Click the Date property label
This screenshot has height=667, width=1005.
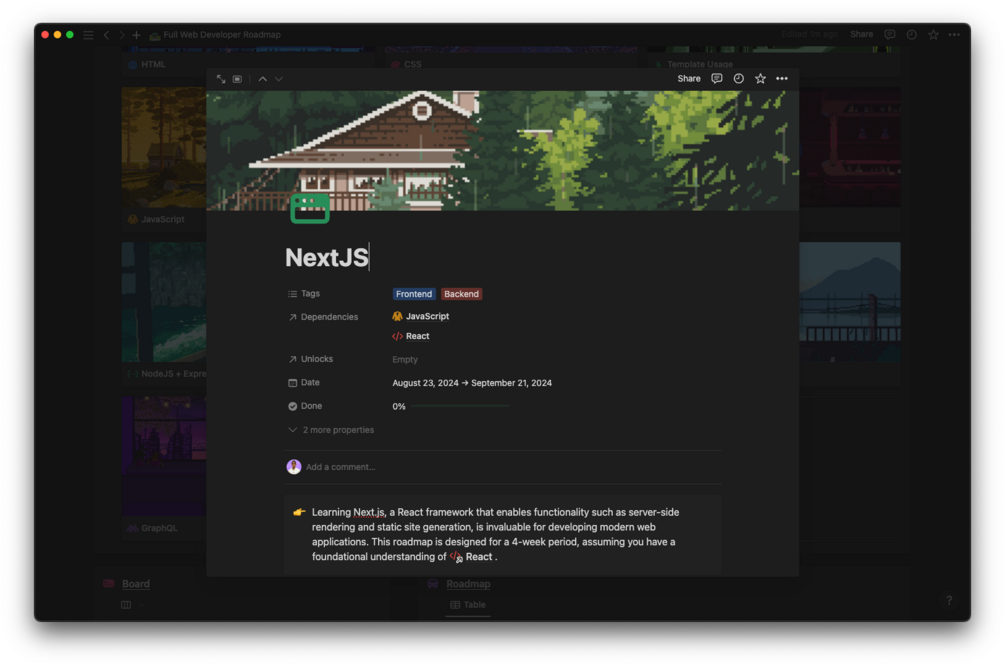(x=304, y=383)
